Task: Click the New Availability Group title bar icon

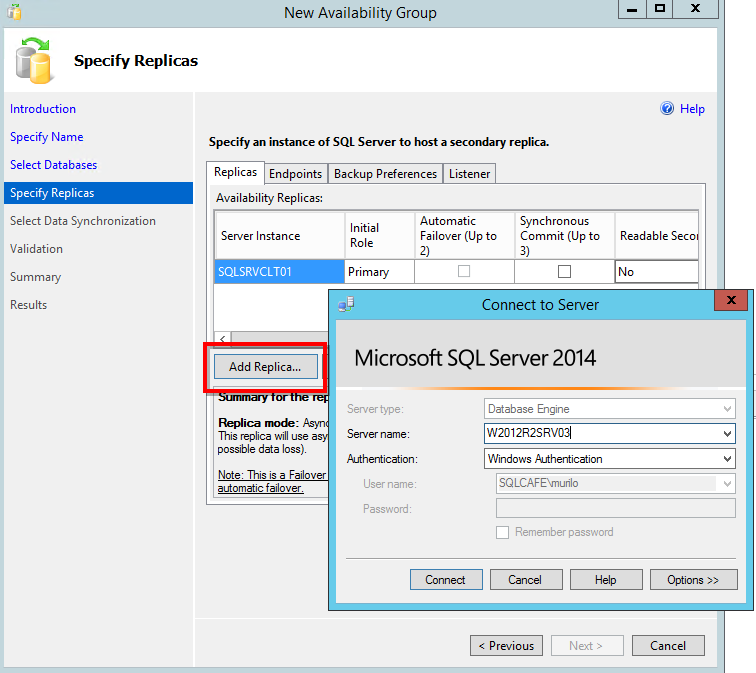Action: click(x=13, y=12)
